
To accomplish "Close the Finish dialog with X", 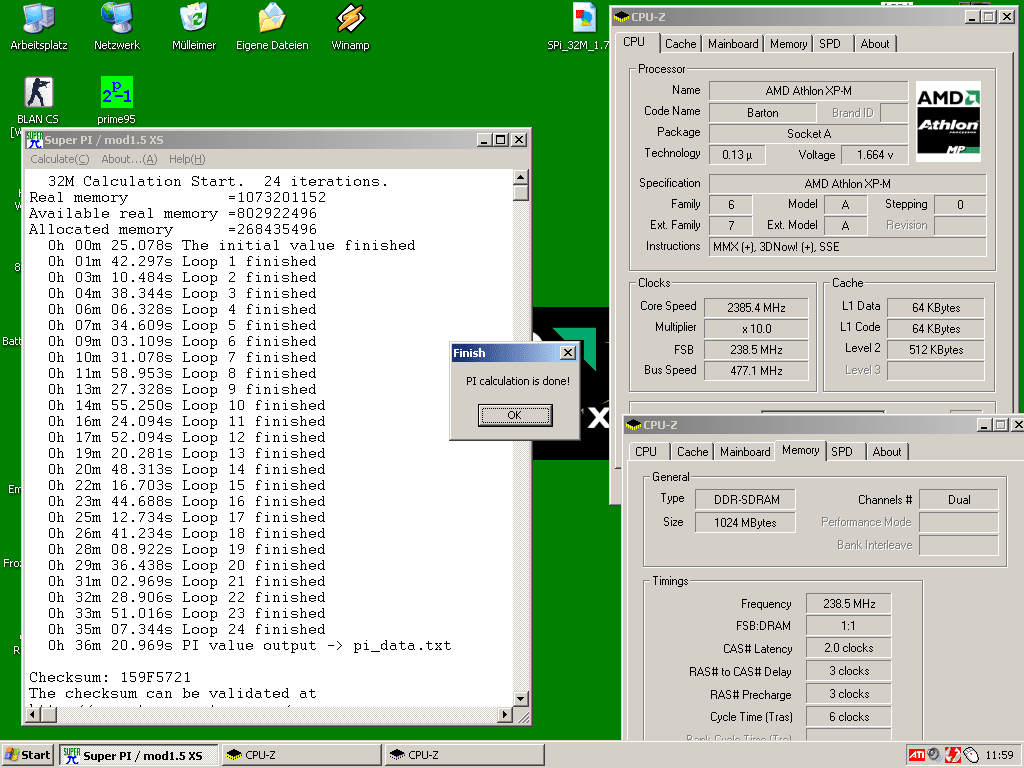I will click(568, 353).
